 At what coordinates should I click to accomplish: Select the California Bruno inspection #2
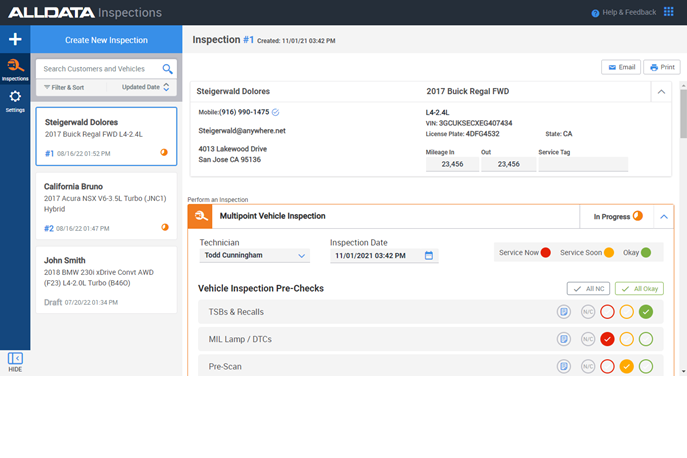point(106,206)
